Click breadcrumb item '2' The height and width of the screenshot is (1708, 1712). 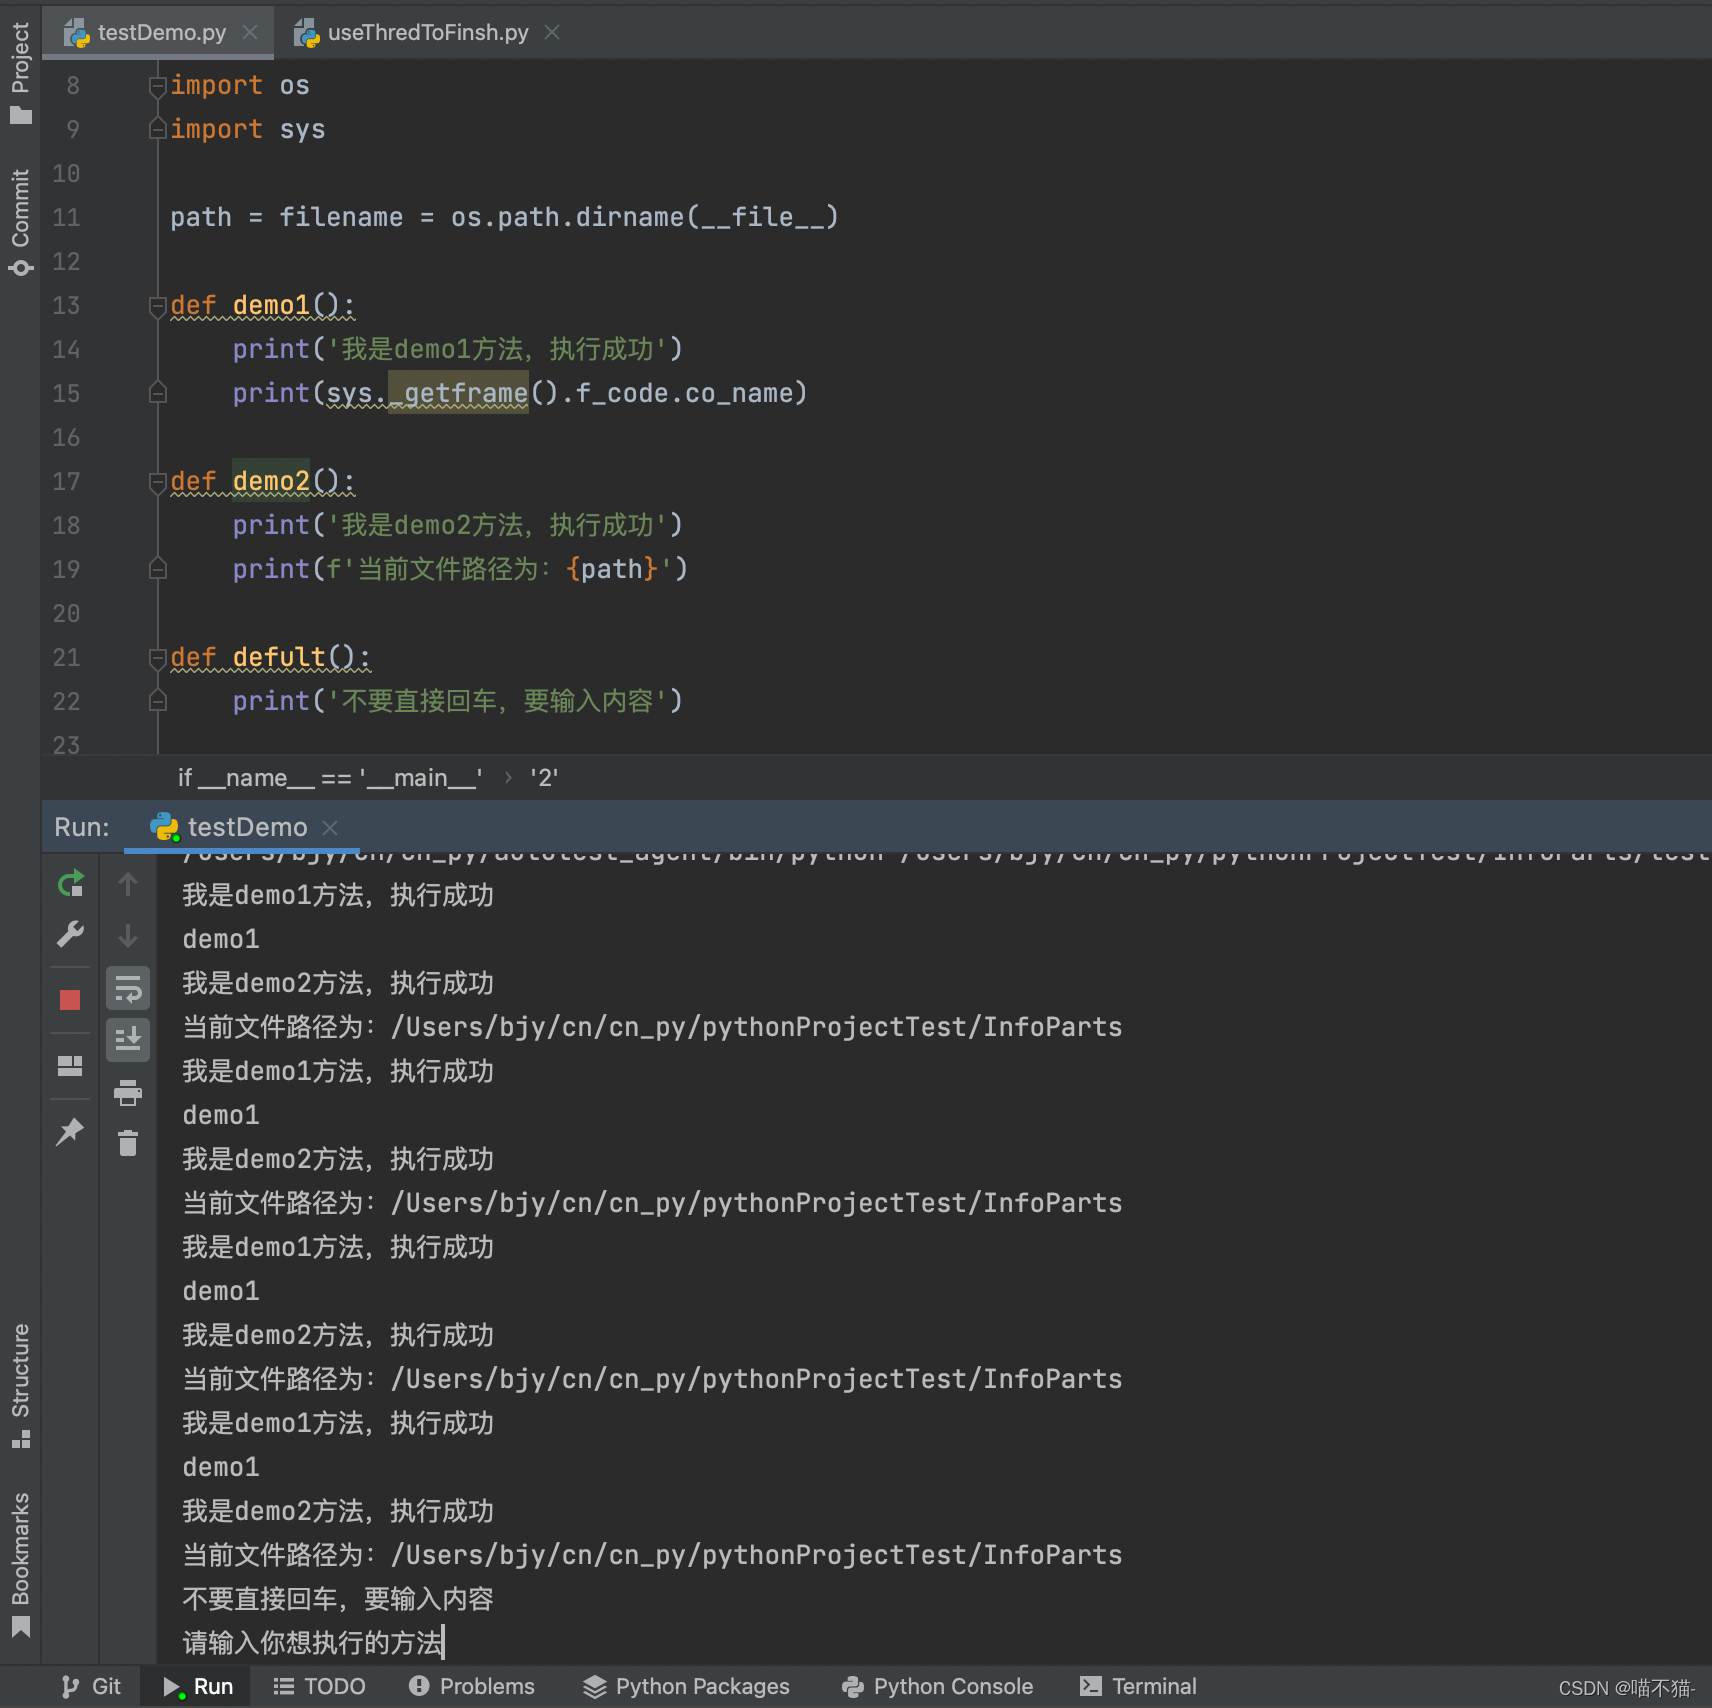coord(544,778)
